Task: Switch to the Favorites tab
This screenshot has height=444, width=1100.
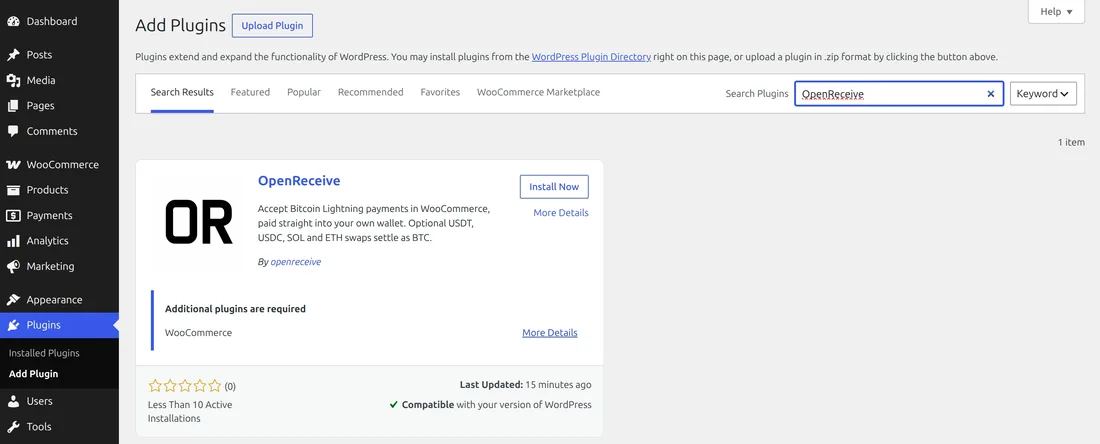Action: [441, 92]
